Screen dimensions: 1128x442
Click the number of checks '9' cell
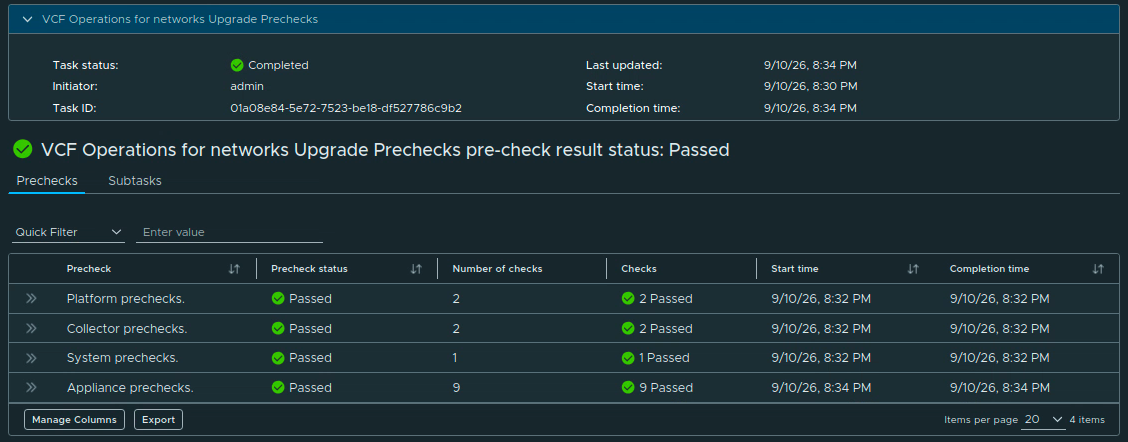click(x=456, y=387)
